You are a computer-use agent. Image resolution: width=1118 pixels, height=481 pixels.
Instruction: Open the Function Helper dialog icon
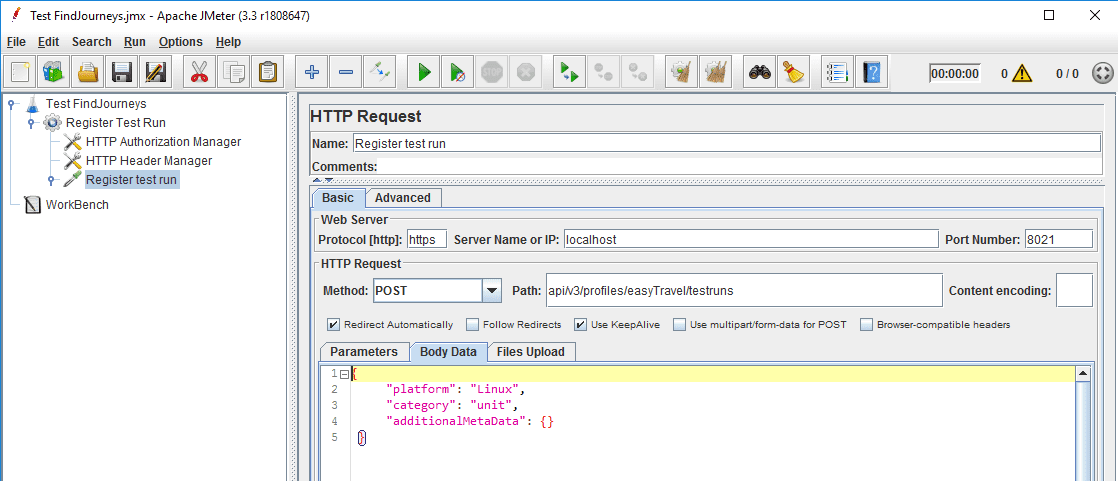coord(837,72)
